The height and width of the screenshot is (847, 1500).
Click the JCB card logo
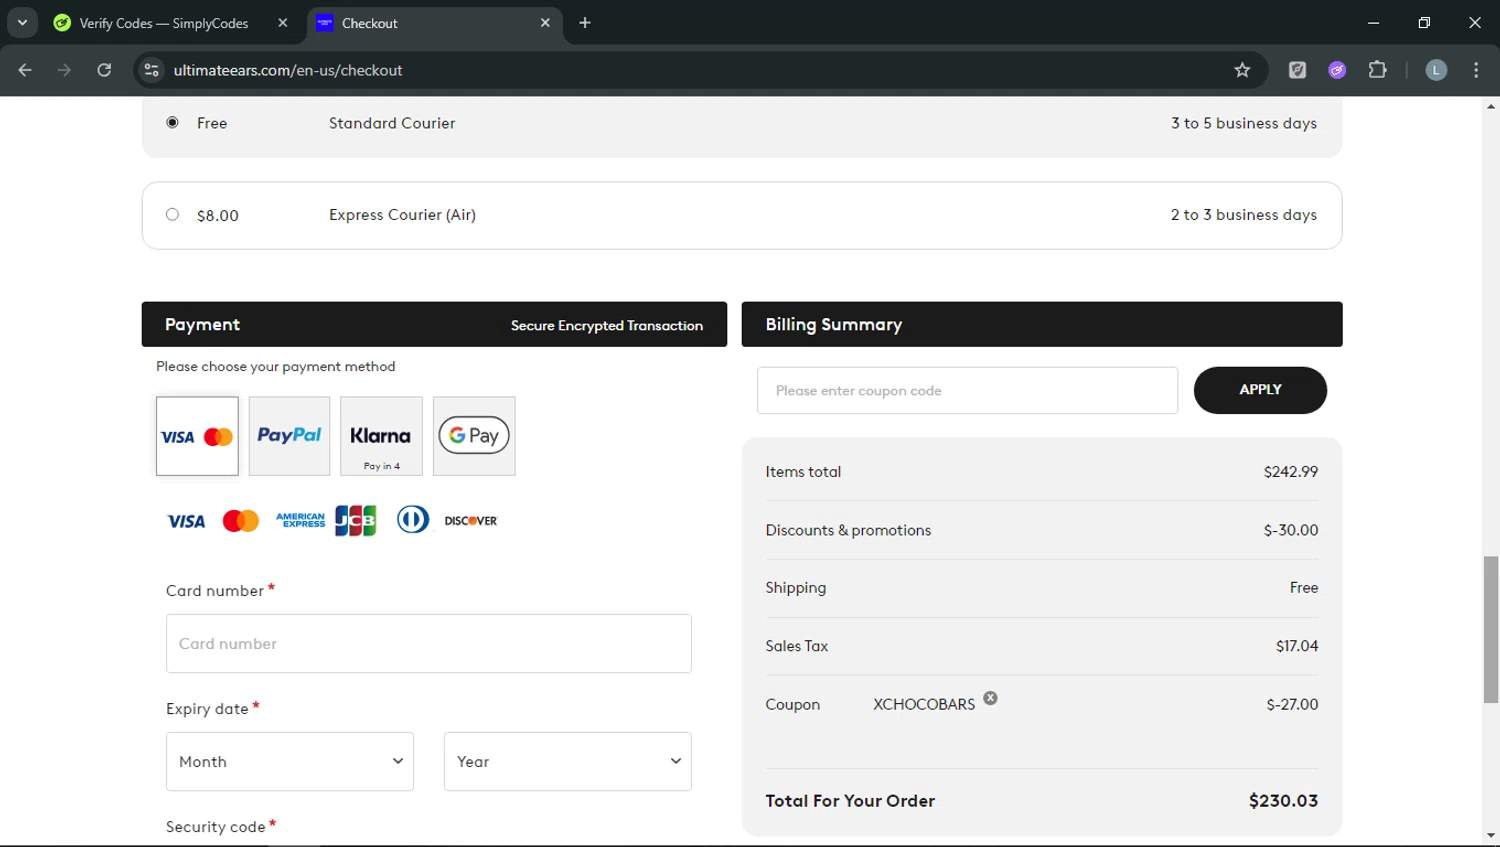[356, 521]
